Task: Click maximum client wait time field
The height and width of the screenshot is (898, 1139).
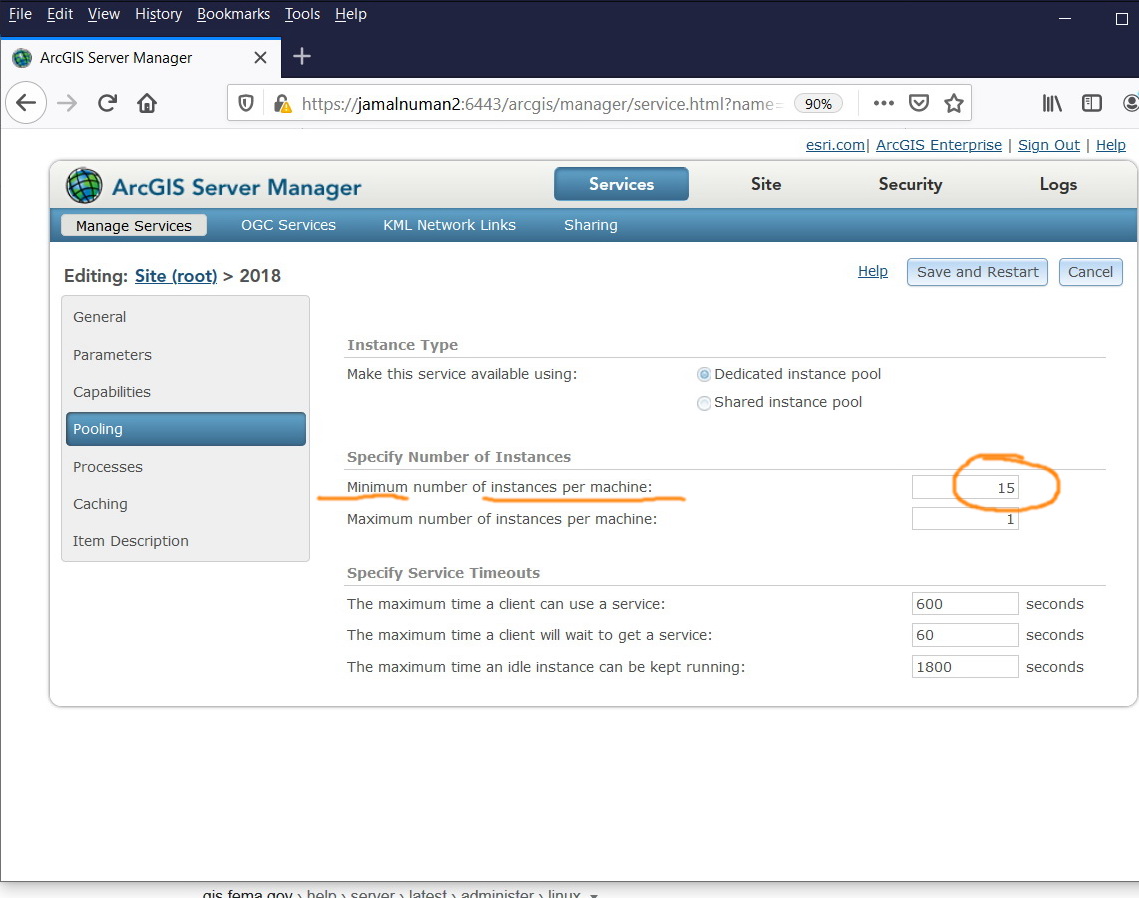Action: pos(965,635)
